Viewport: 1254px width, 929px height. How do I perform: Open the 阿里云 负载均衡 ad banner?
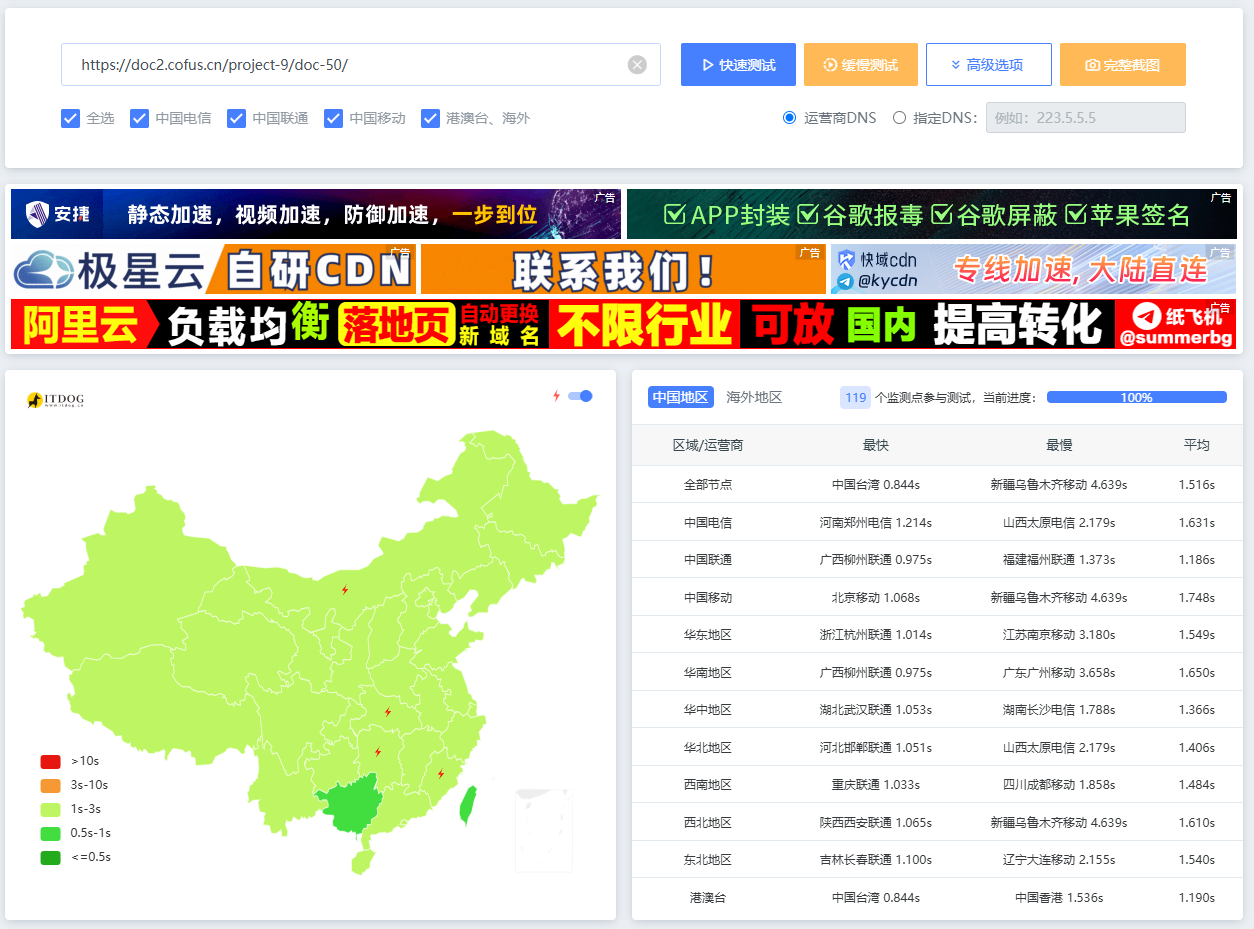[x=623, y=324]
